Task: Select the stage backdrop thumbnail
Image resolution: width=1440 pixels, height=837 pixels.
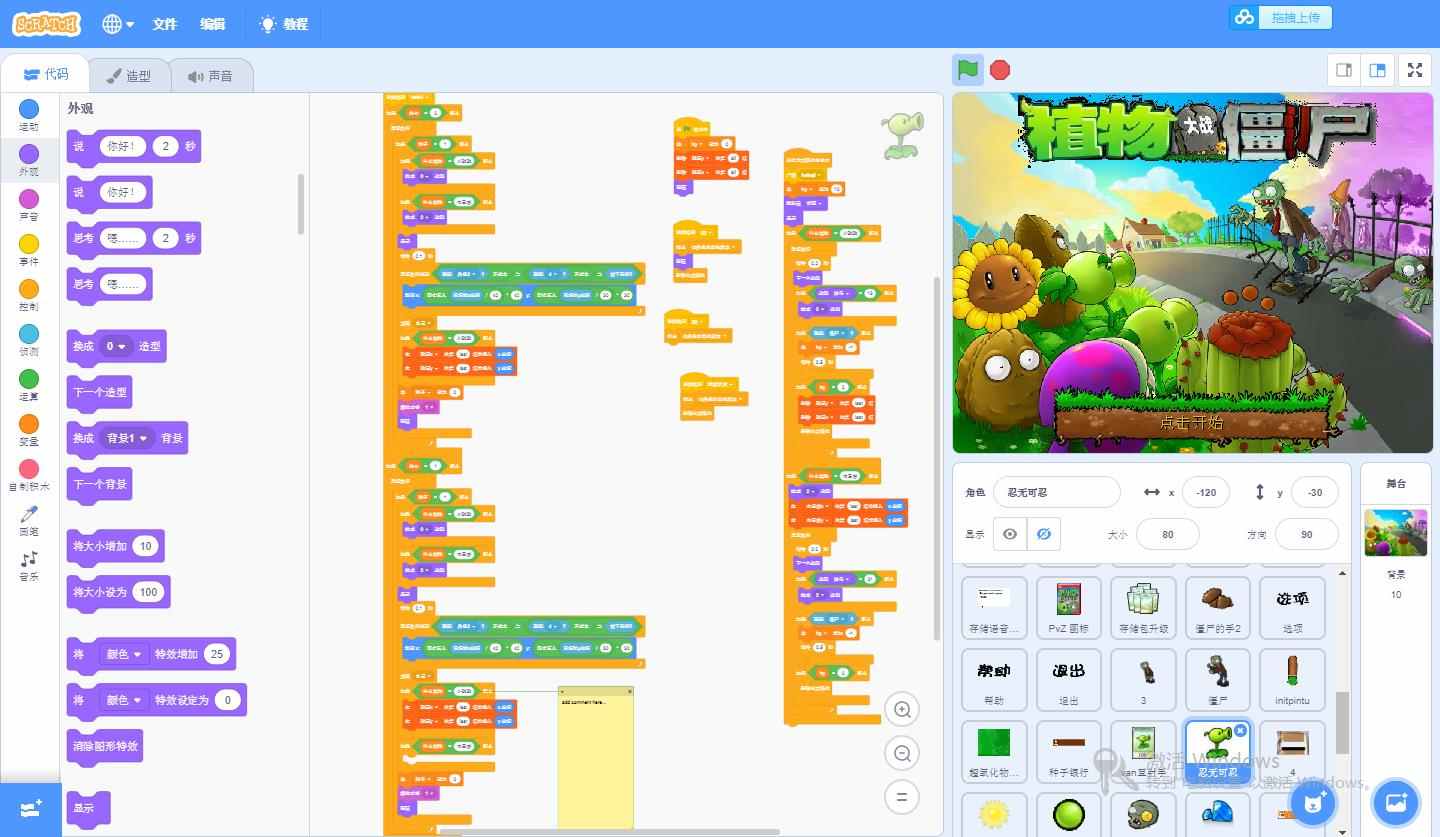Action: [x=1395, y=533]
